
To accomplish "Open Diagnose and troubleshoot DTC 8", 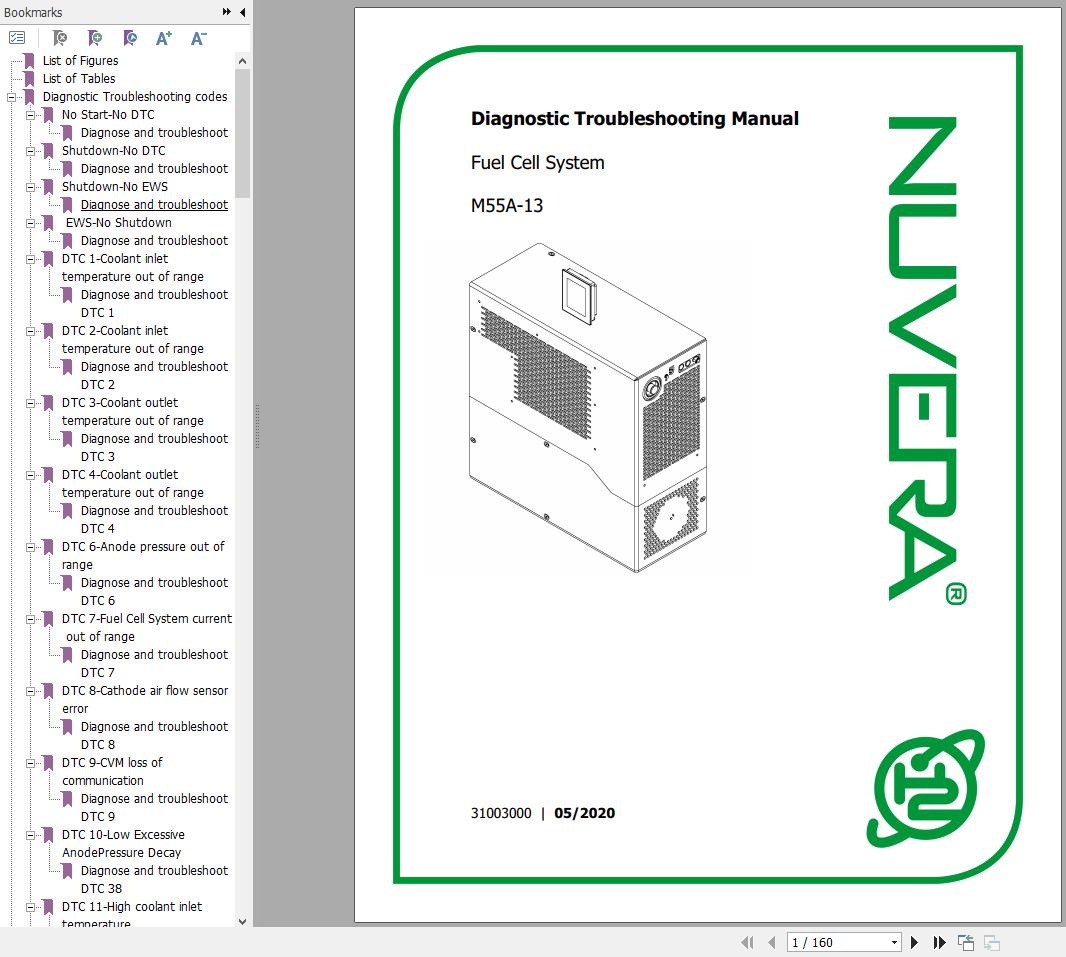I will (154, 735).
